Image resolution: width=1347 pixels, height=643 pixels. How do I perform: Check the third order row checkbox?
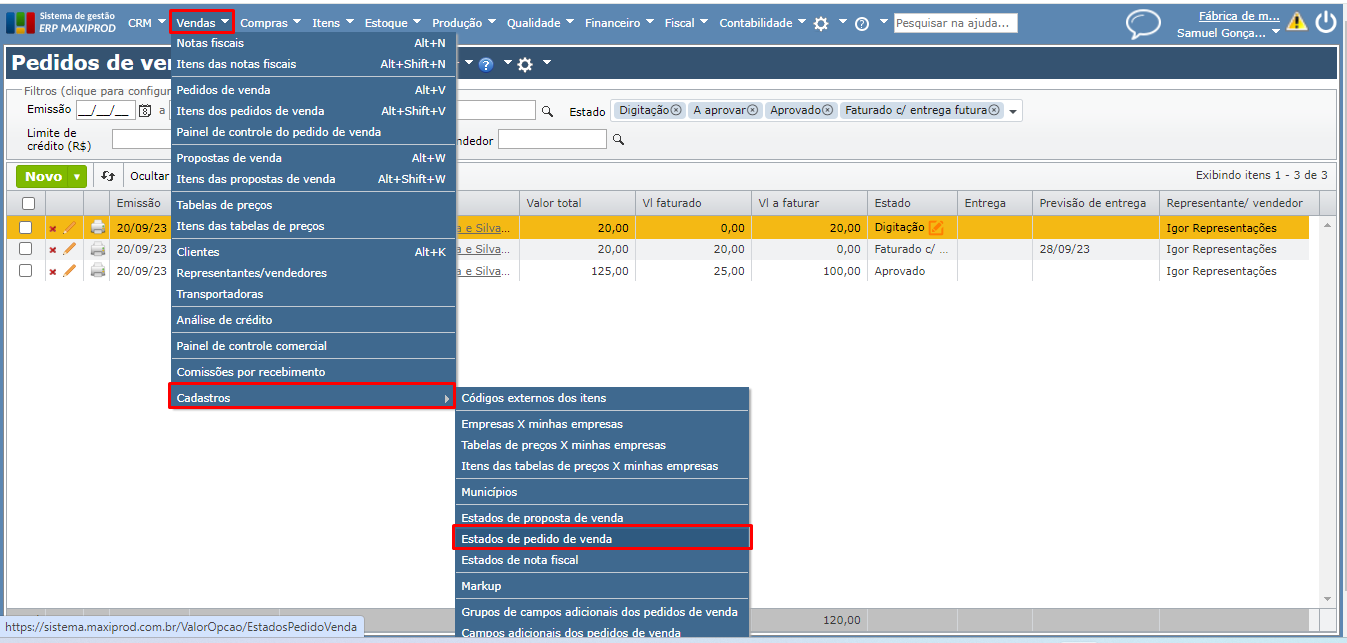pyautogui.click(x=26, y=271)
